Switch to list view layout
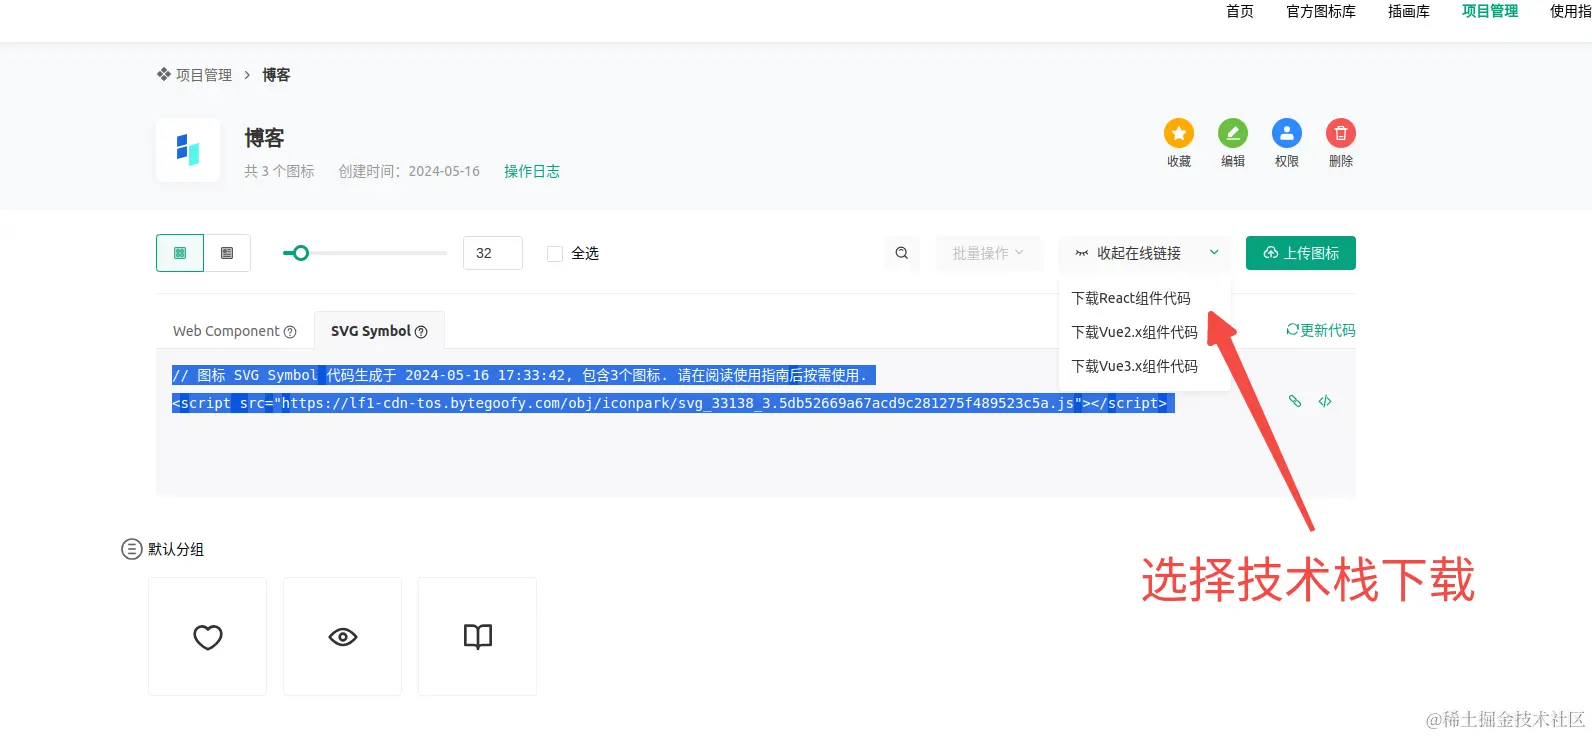1592x736 pixels. [227, 253]
